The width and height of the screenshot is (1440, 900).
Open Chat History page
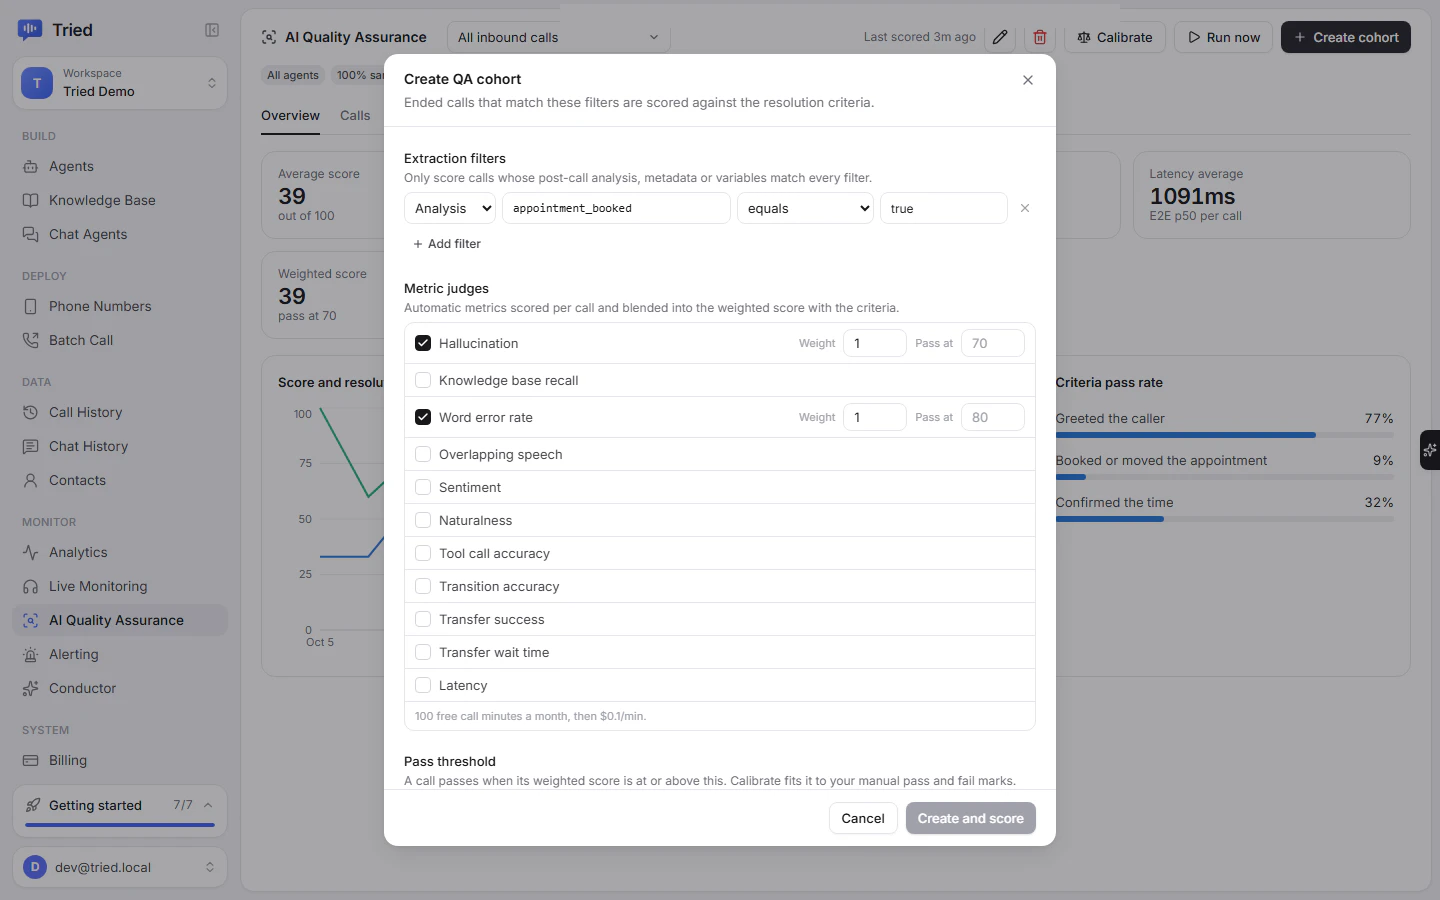coord(120,446)
